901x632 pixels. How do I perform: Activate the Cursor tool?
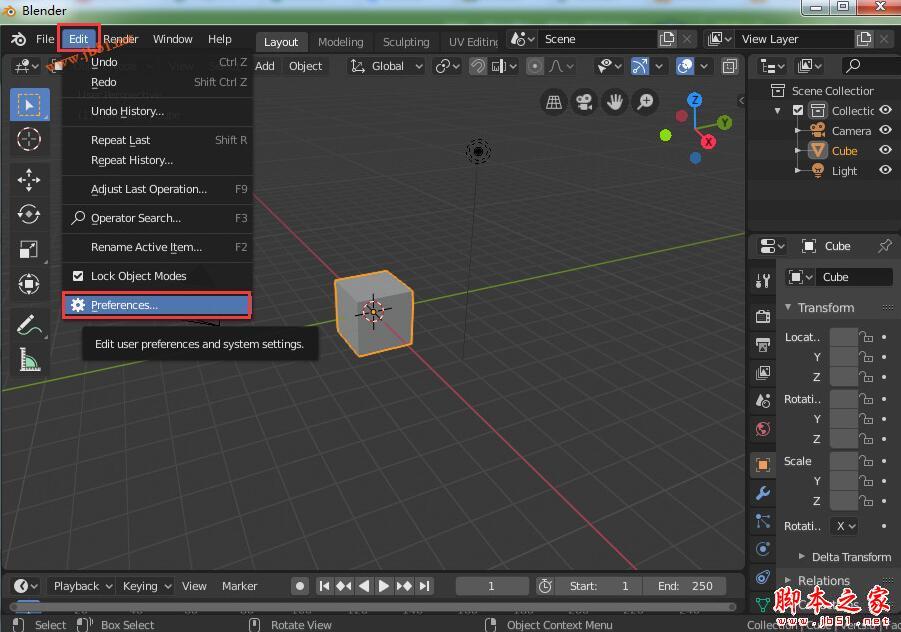29,139
